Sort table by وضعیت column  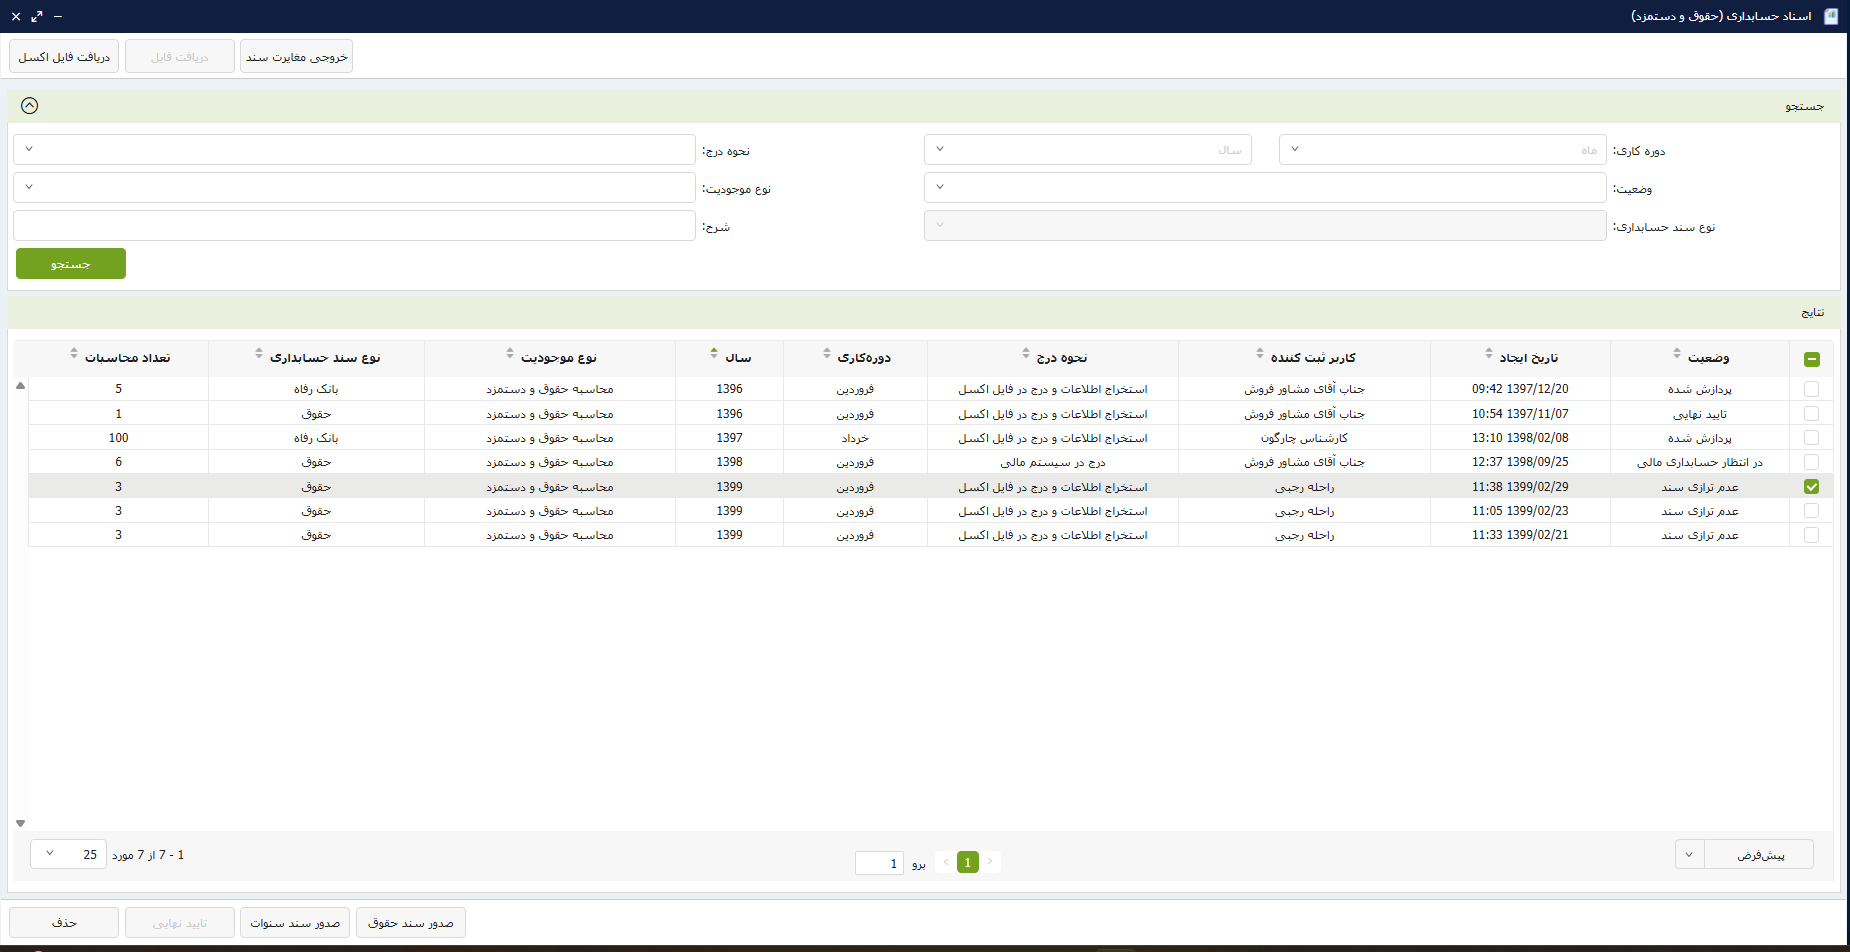[1708, 358]
